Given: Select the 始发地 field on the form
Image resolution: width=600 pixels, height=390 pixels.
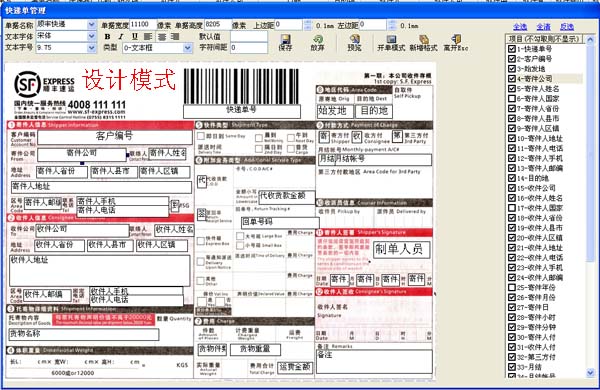Looking at the screenshot, I should point(334,111).
